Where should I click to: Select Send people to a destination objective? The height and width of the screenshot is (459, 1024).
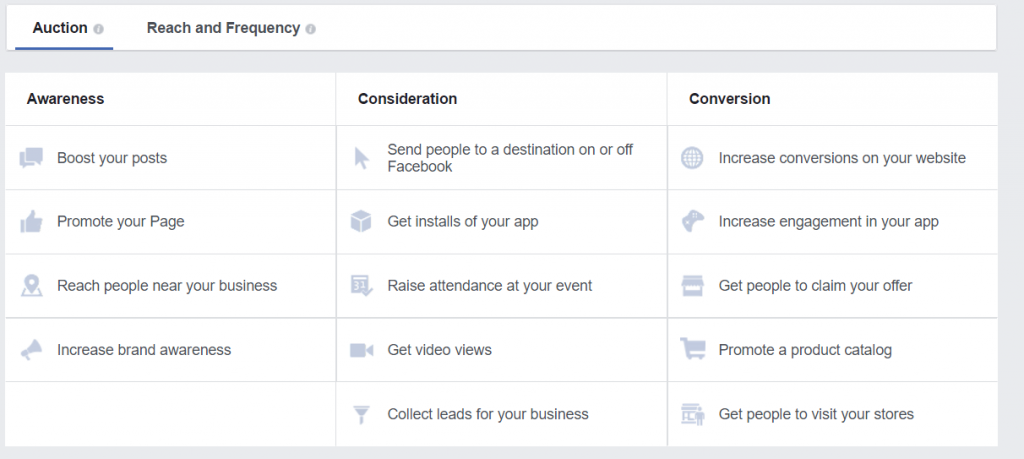coord(502,158)
